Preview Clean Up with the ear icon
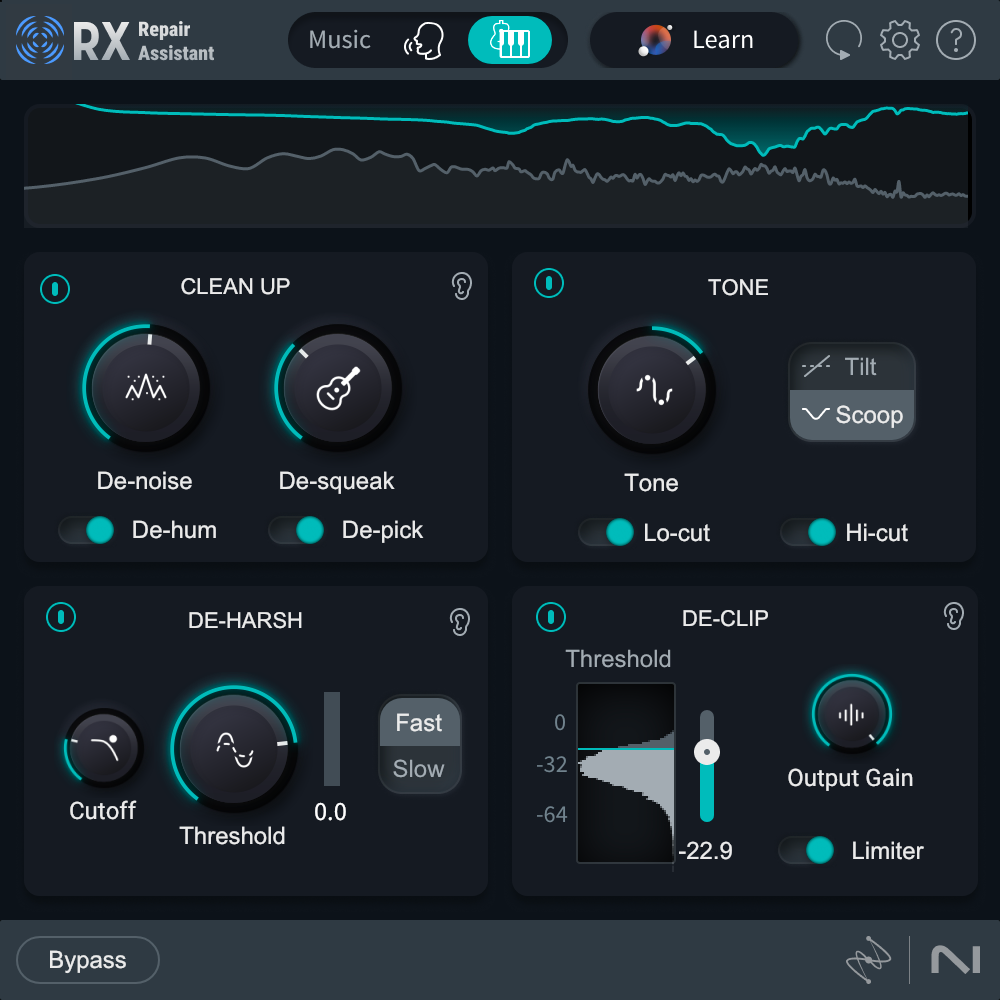The width and height of the screenshot is (1000, 1000). coord(460,287)
